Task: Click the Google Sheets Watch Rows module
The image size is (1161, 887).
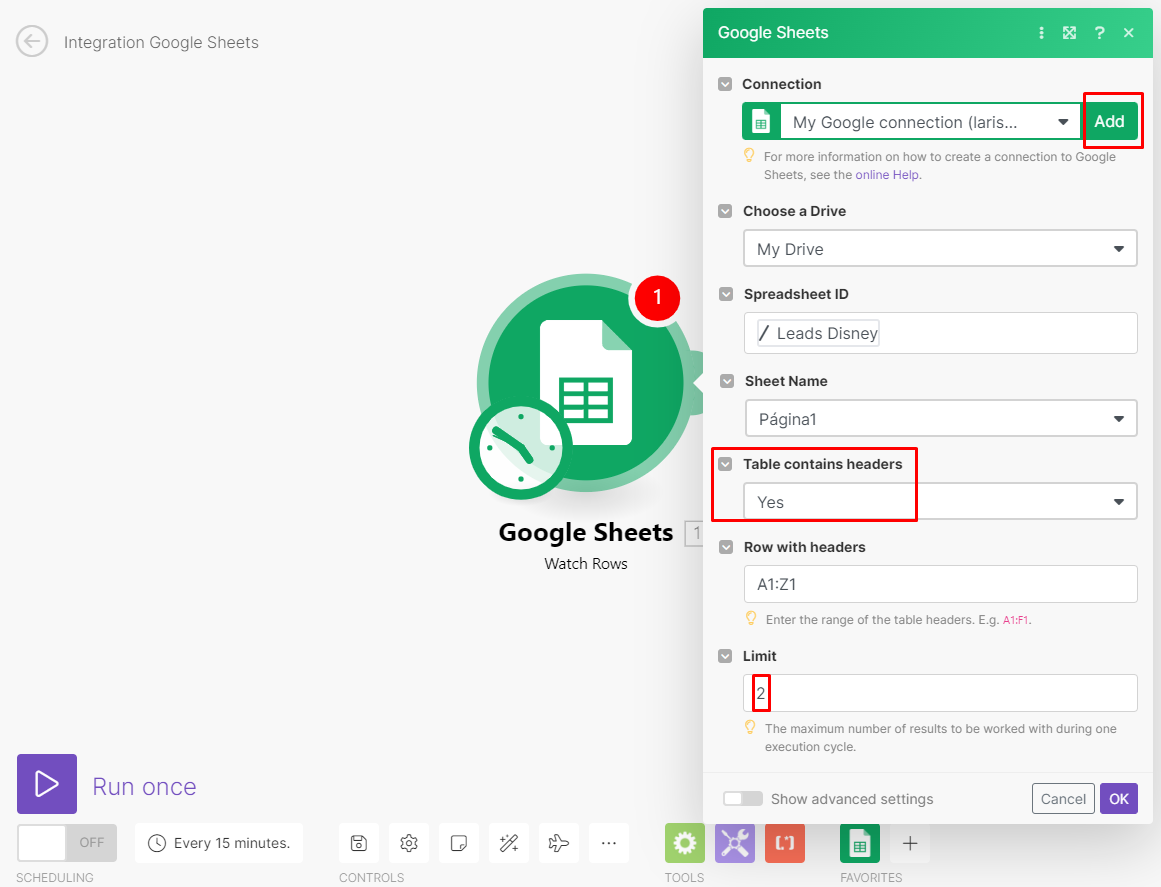Action: coord(585,384)
